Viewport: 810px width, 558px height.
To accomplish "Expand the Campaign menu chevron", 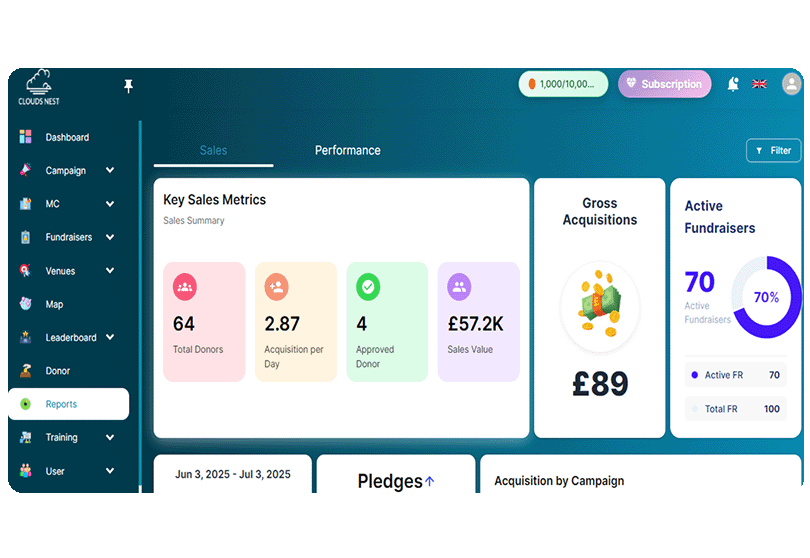I will pyautogui.click(x=110, y=170).
